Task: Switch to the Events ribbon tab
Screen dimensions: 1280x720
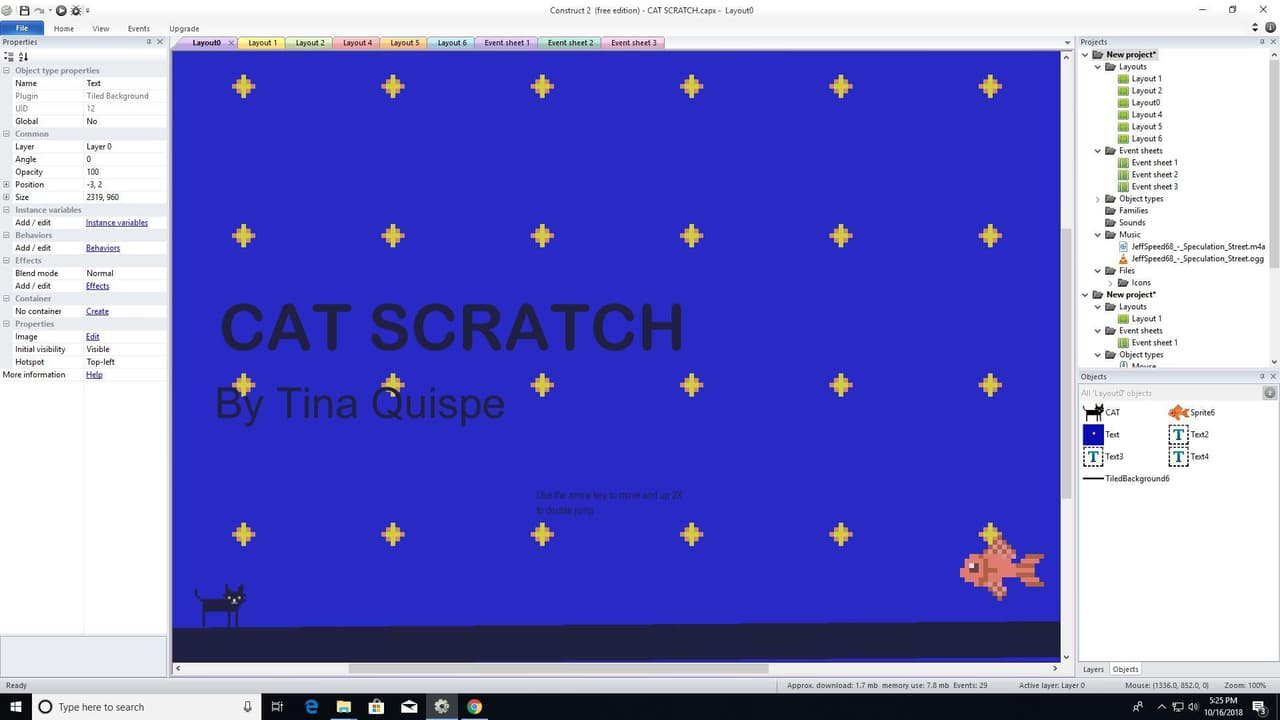Action: coord(138,29)
